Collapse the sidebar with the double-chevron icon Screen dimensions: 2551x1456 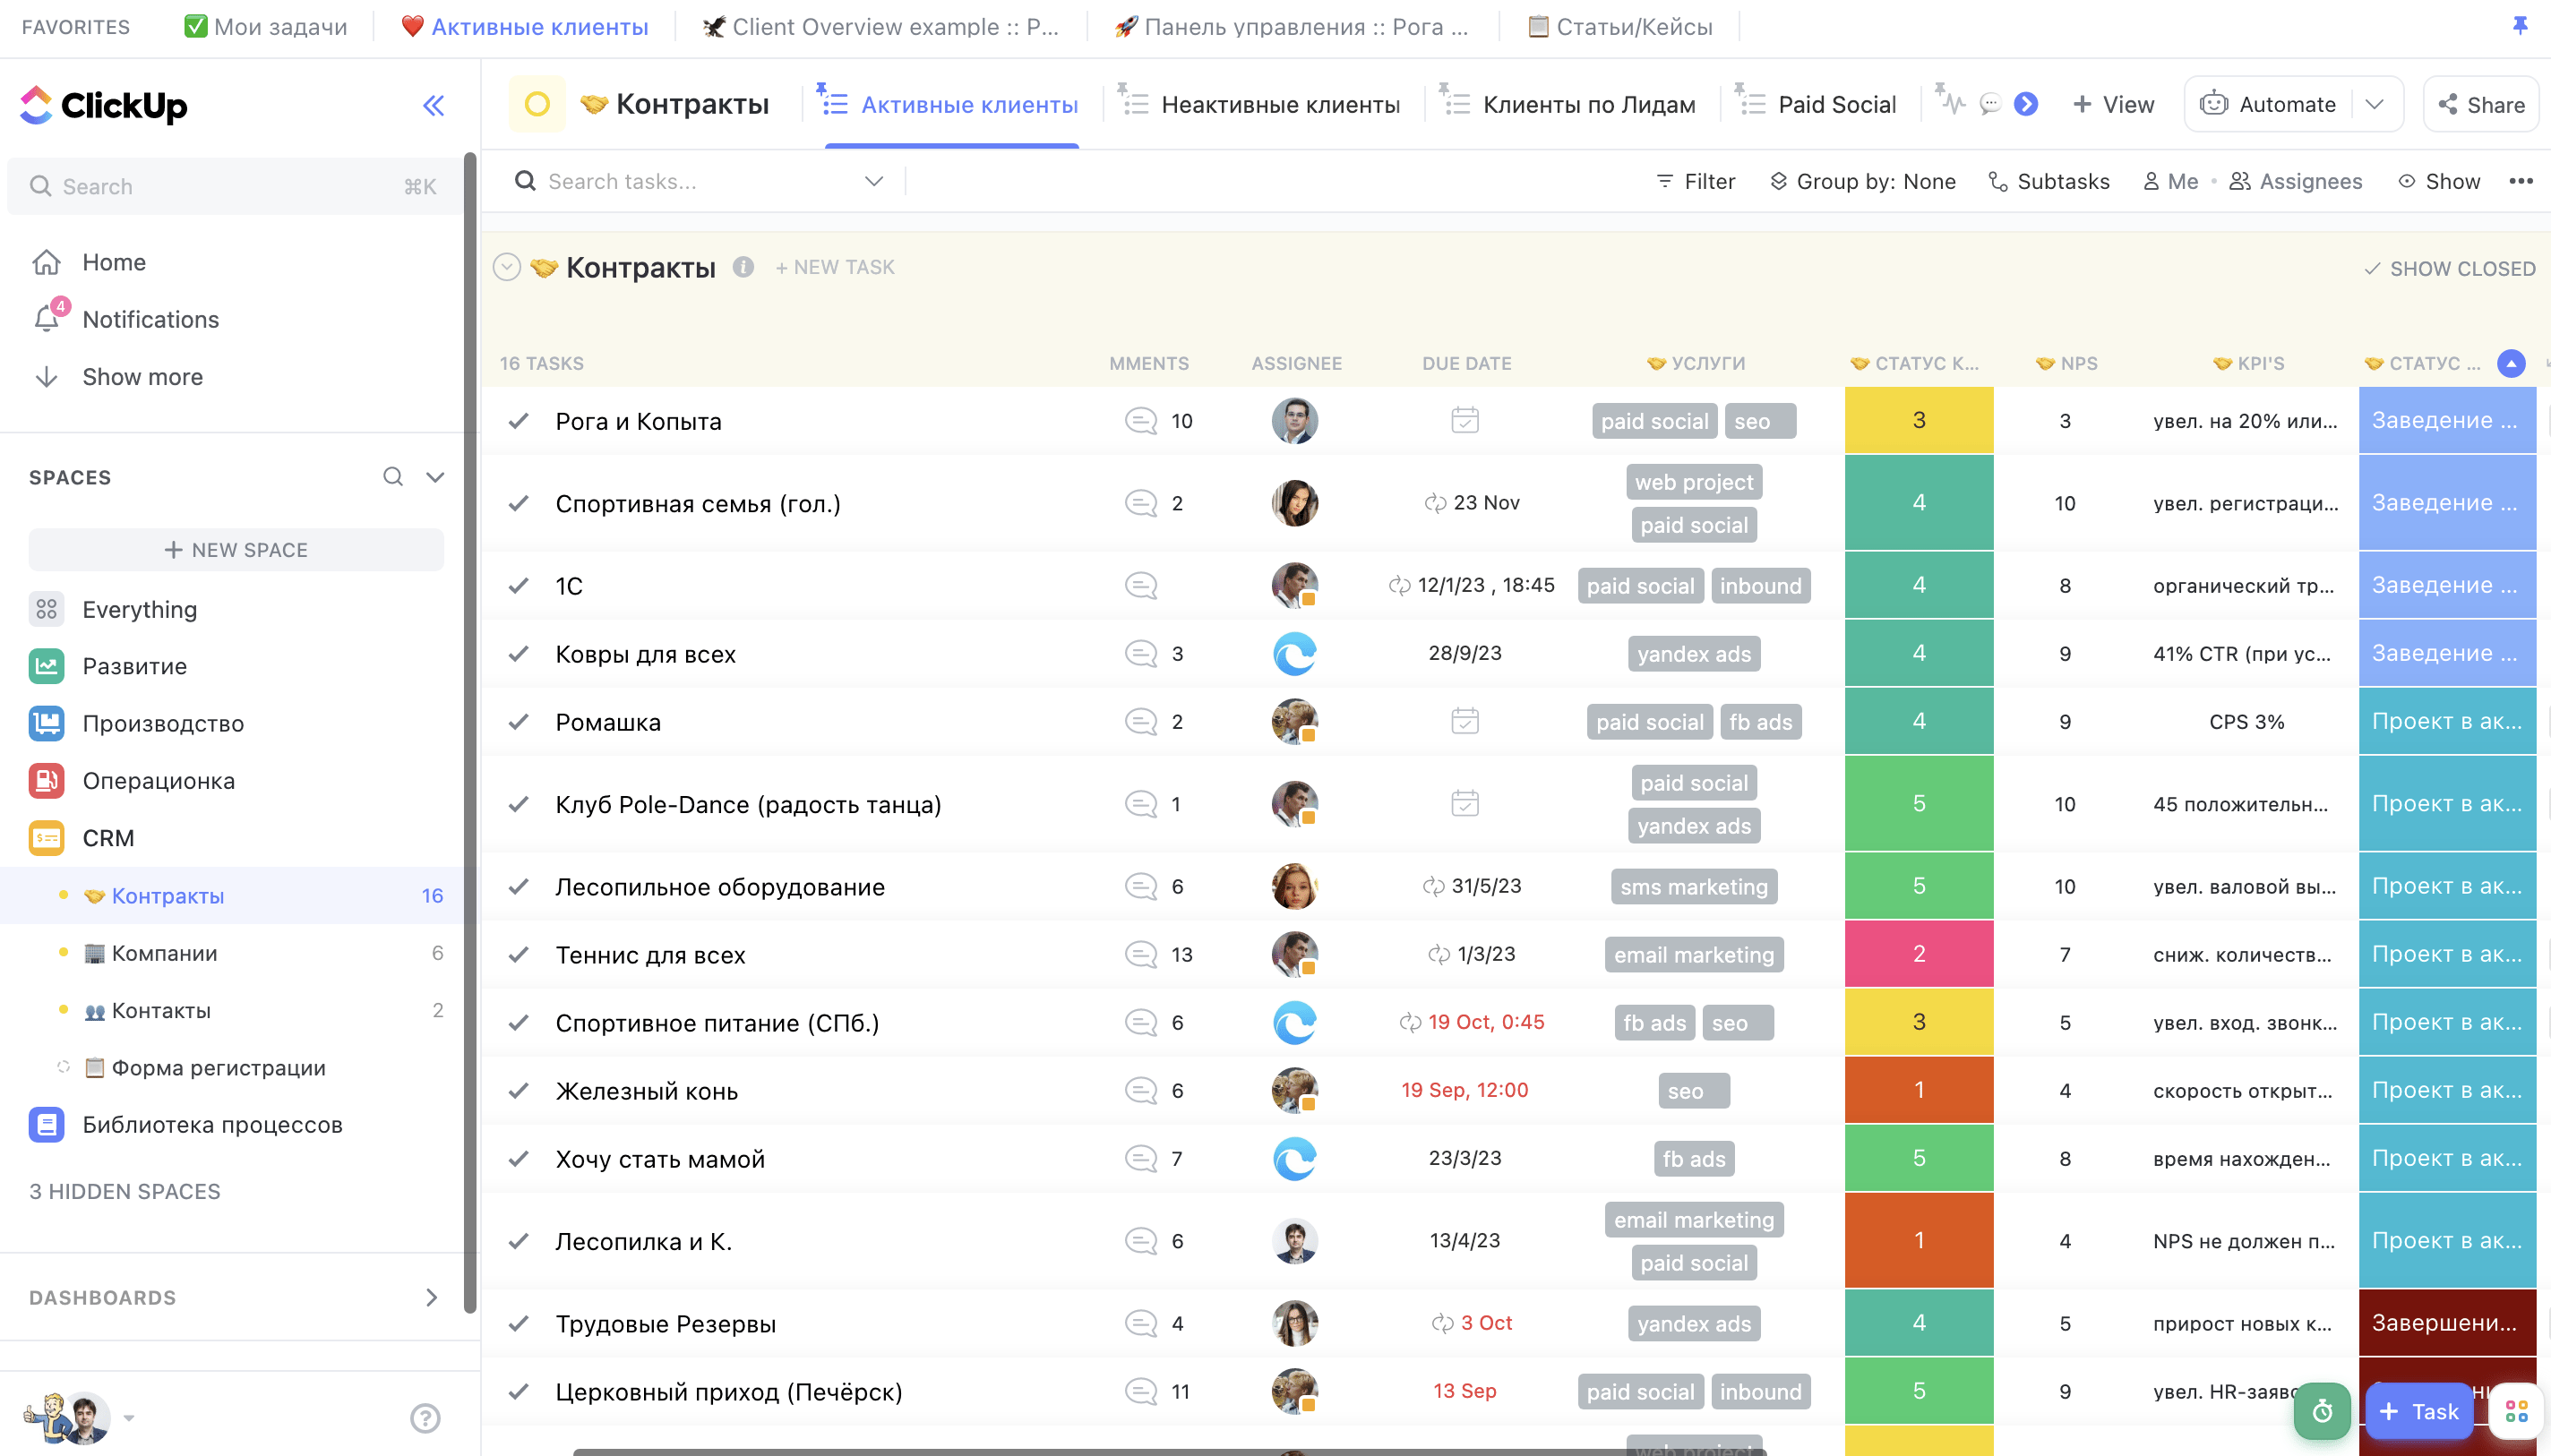[x=433, y=104]
